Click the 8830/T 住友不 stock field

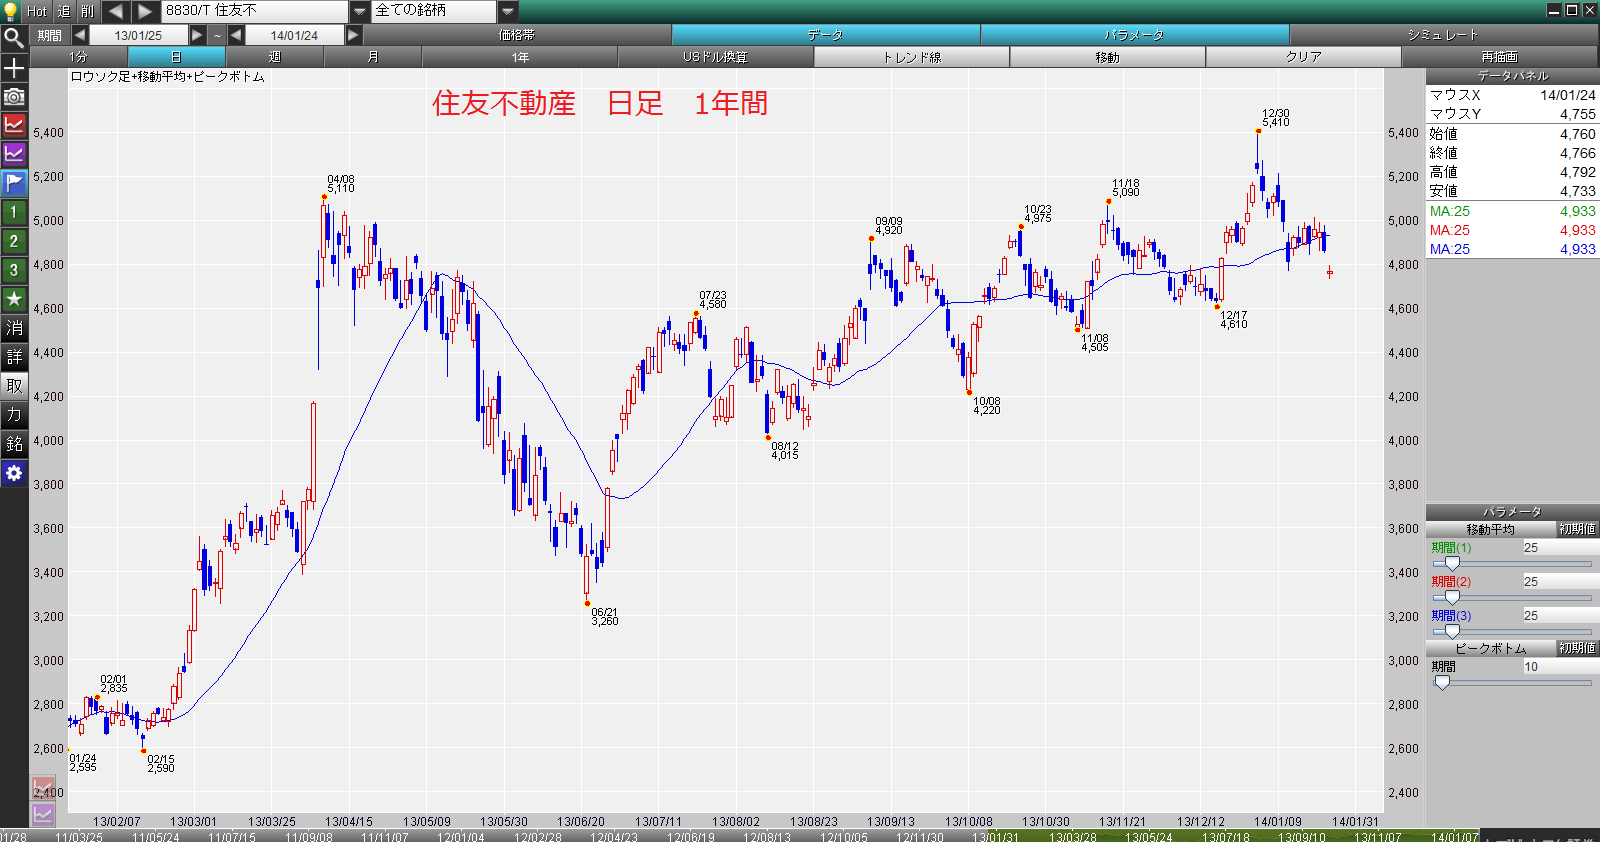click(x=256, y=11)
